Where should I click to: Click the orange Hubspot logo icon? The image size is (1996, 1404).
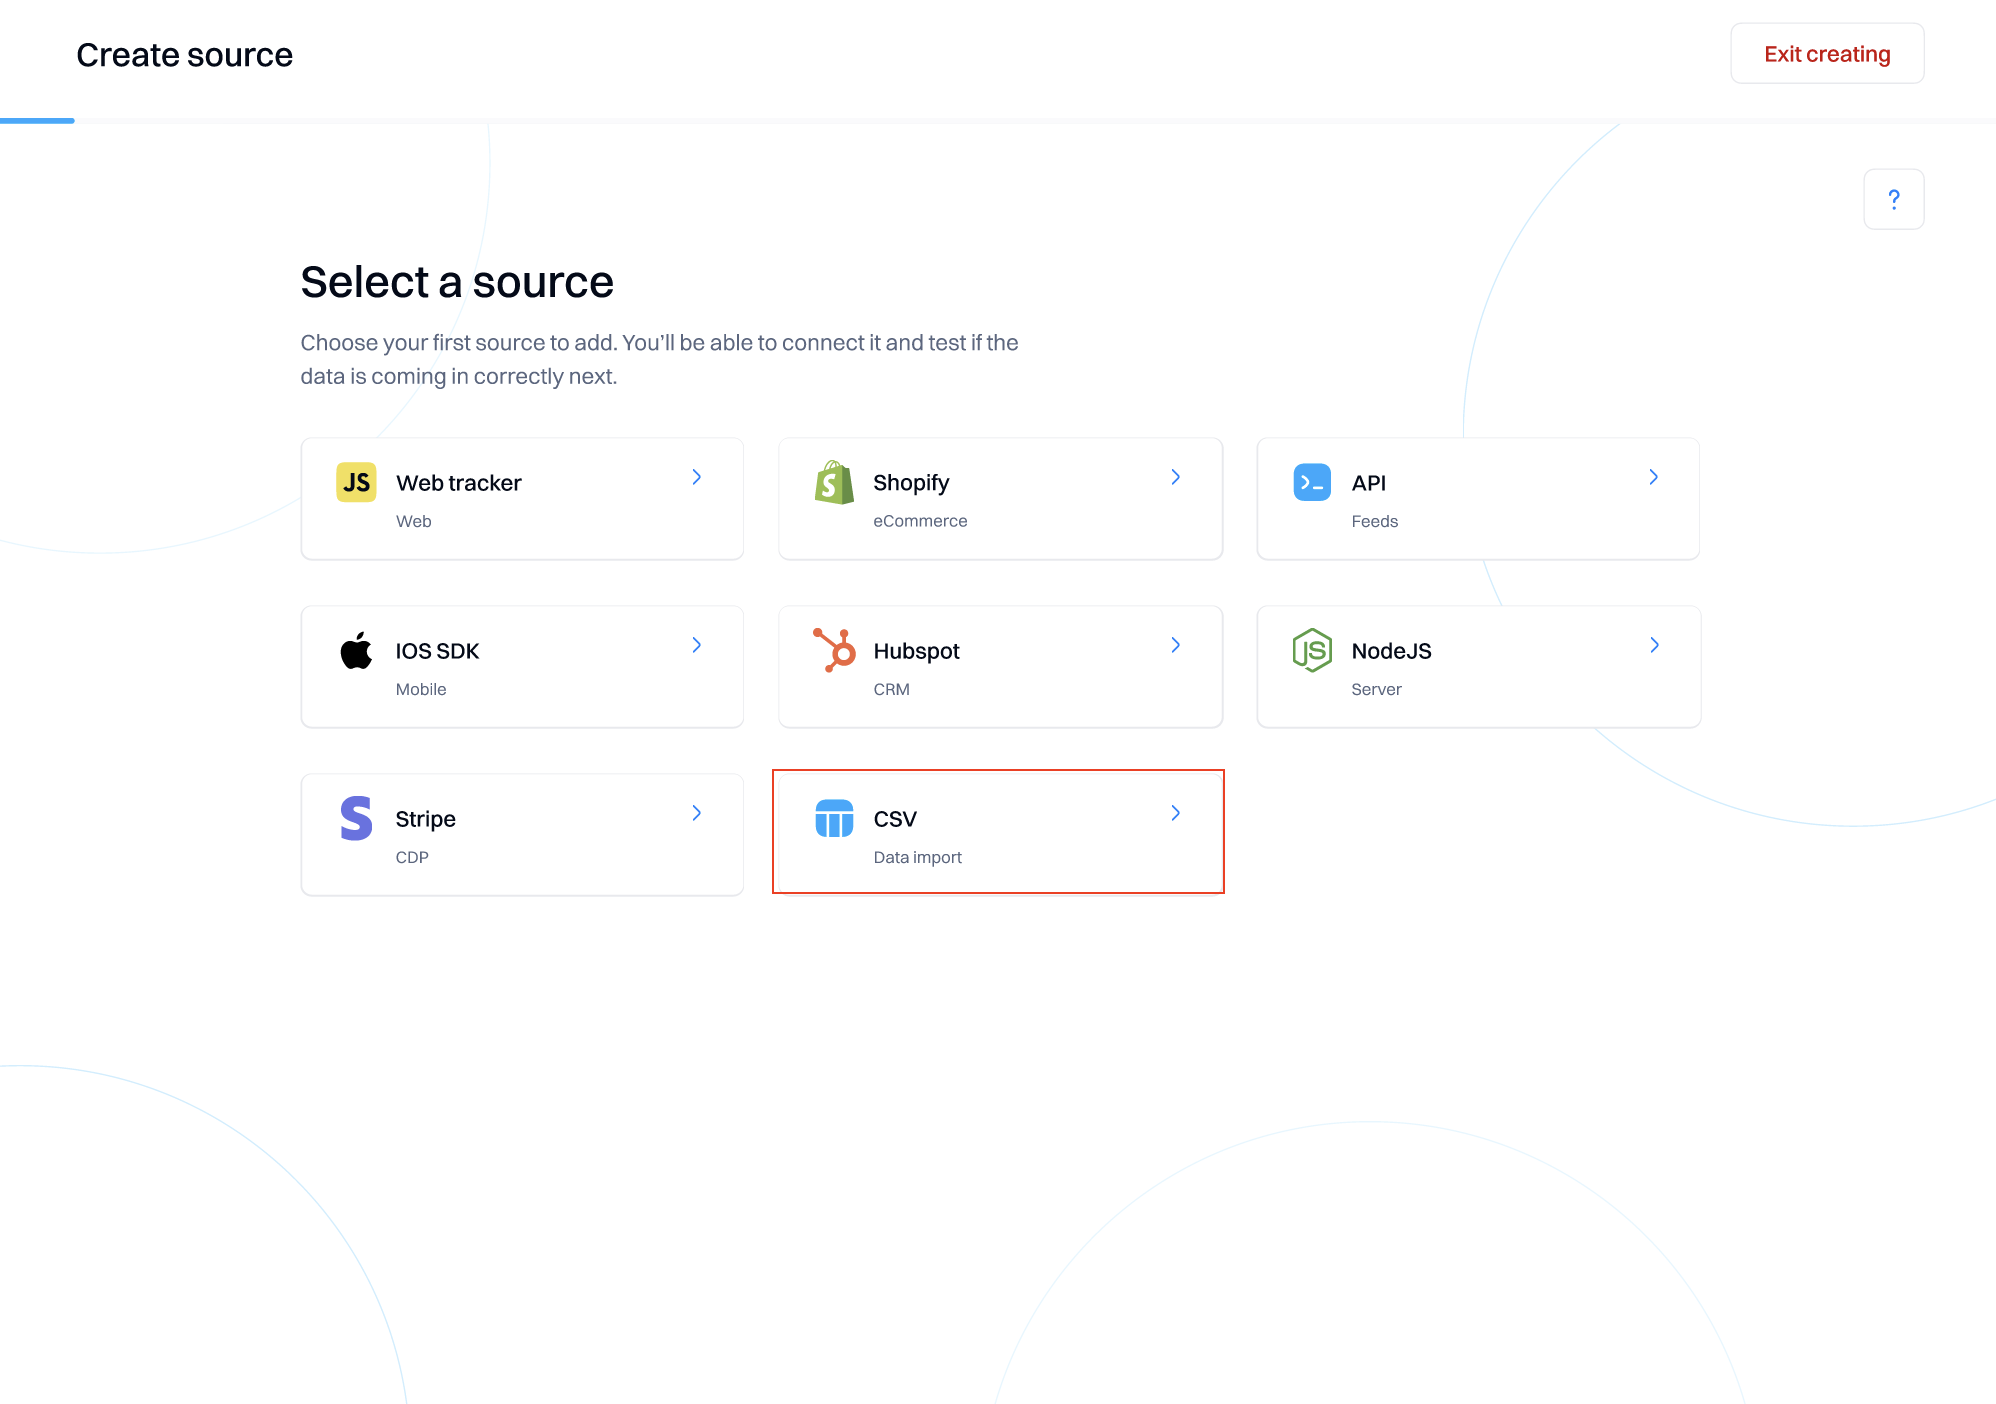coord(834,650)
